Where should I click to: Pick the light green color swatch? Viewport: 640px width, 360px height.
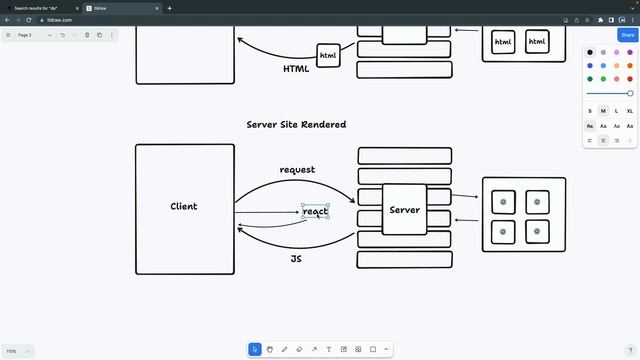(x=603, y=79)
